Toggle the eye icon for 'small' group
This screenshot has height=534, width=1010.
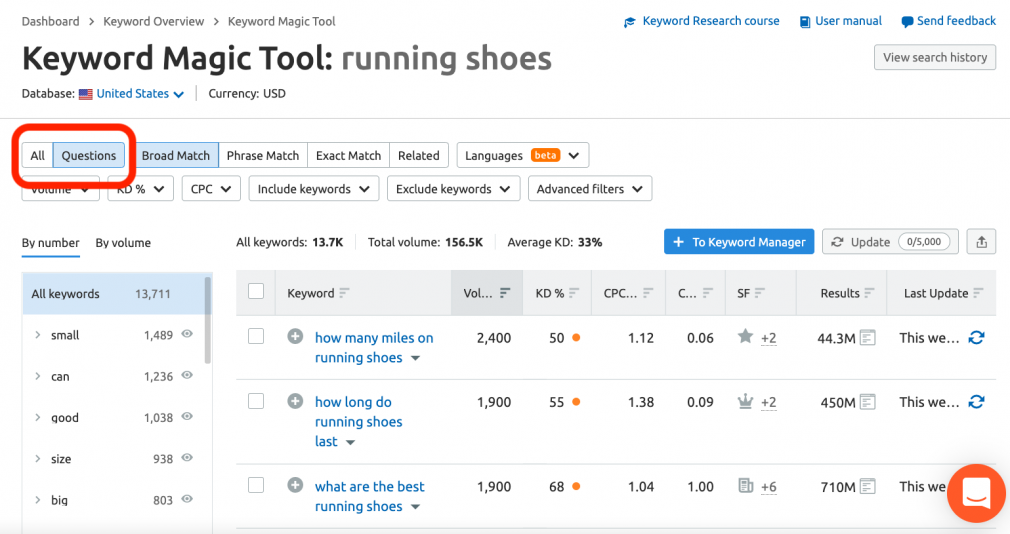[x=187, y=335]
